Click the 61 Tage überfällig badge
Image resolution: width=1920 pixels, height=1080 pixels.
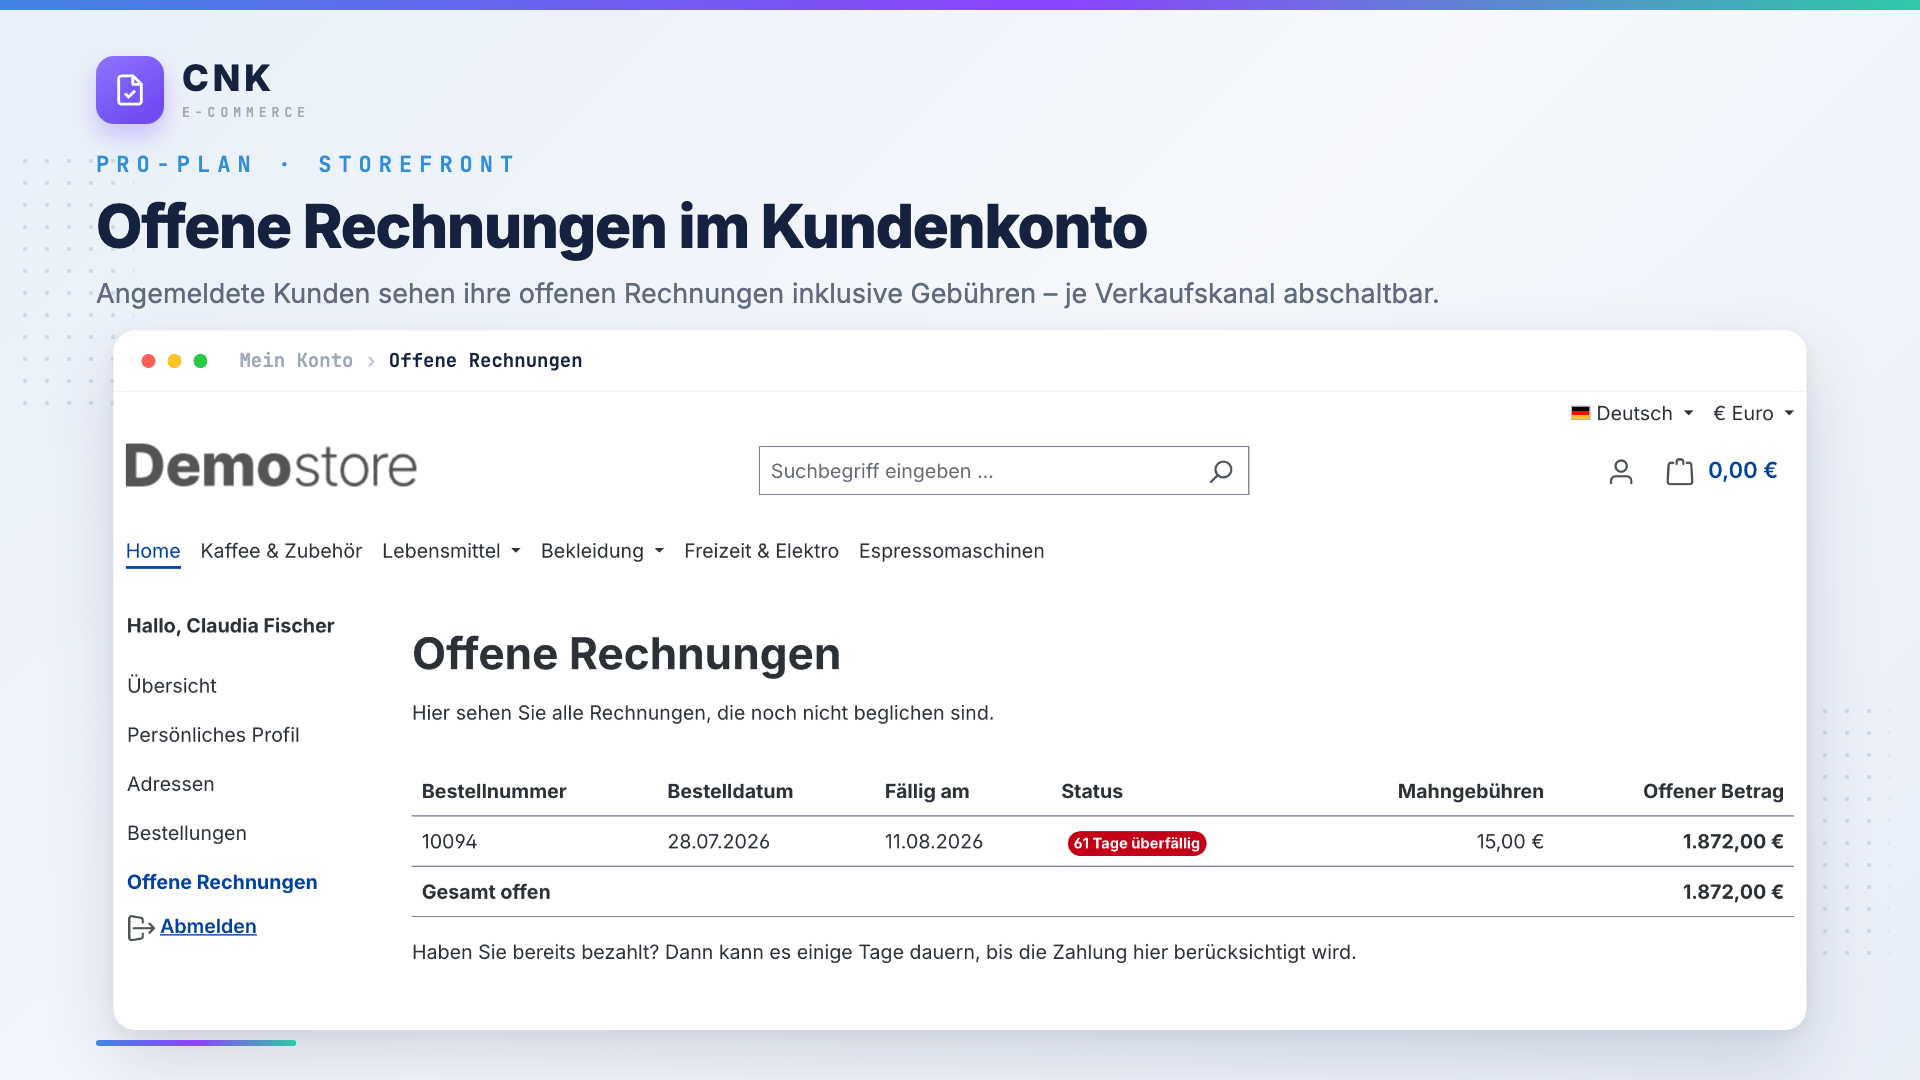coord(1137,843)
